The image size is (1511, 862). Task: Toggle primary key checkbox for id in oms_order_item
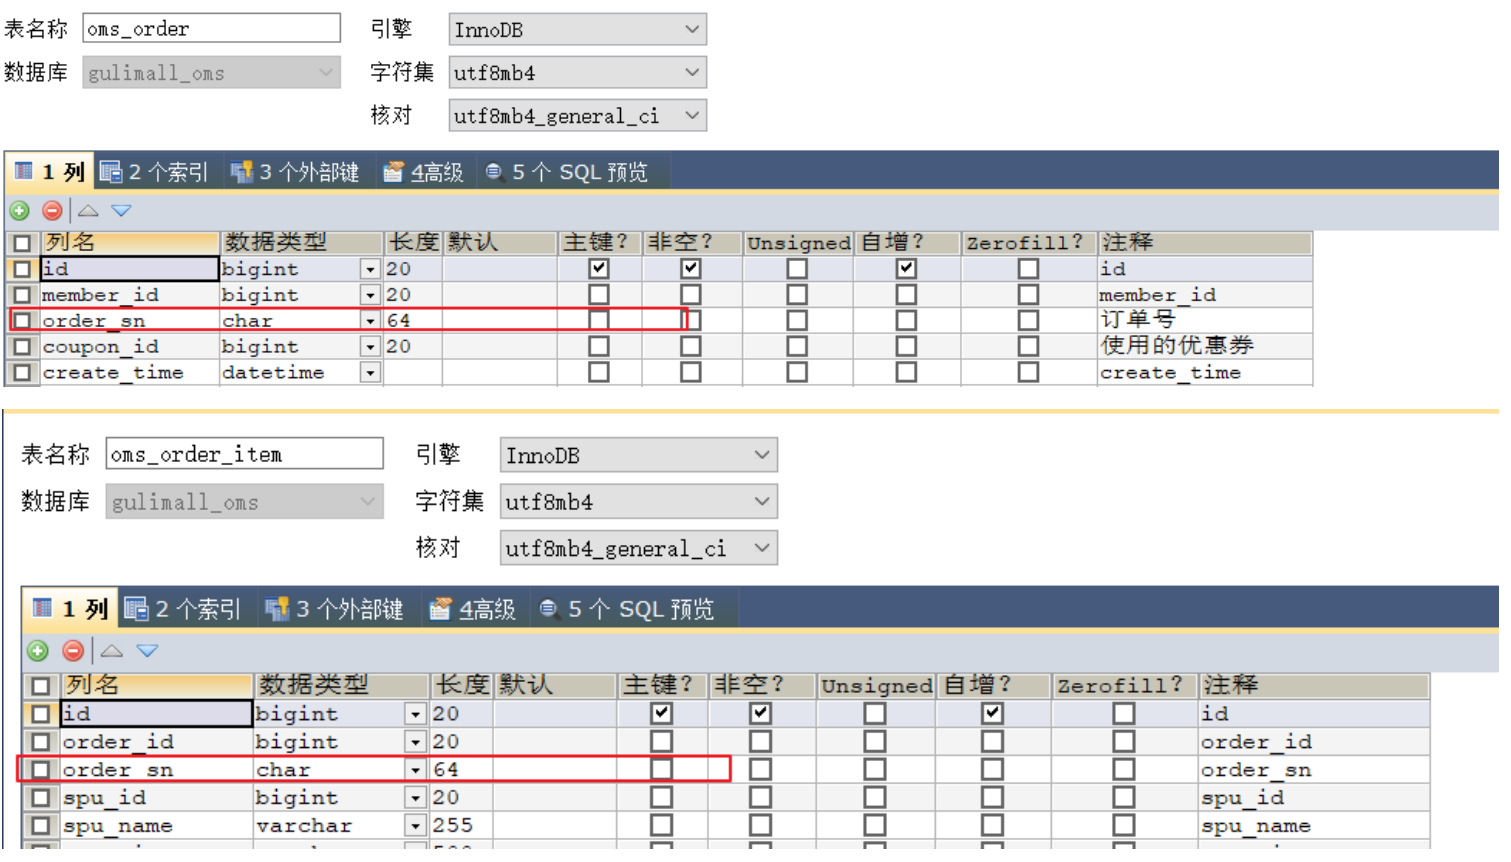click(x=661, y=713)
